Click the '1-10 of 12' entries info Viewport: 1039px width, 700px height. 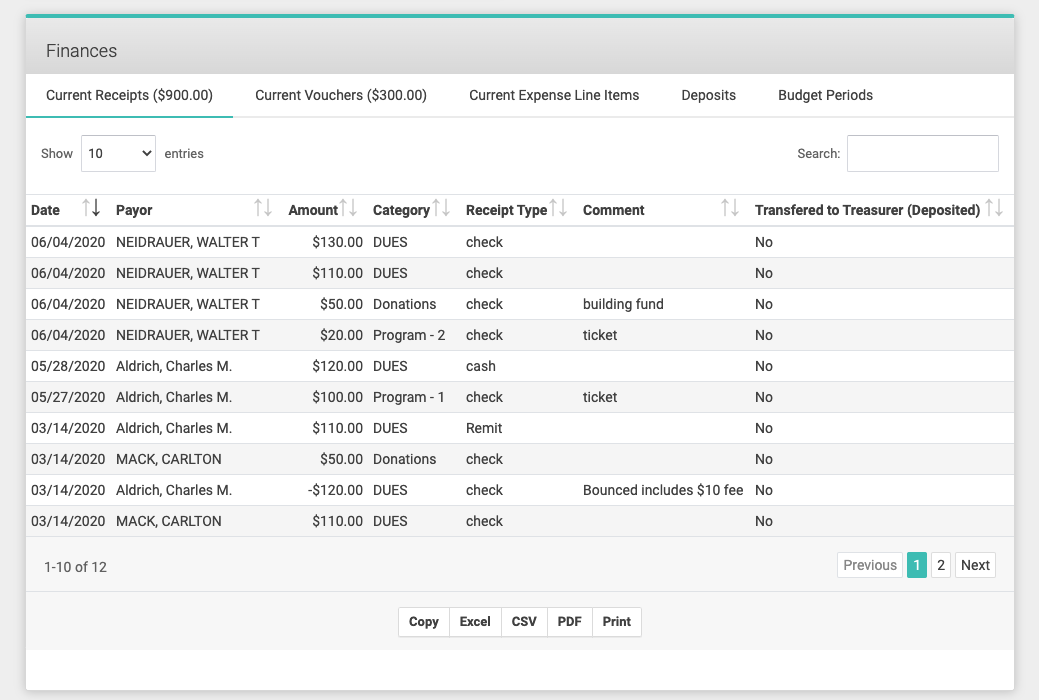tap(76, 567)
